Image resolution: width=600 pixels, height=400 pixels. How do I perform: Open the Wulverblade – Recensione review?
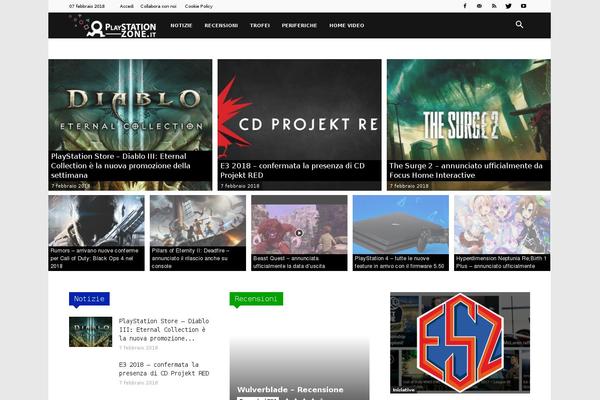click(290, 390)
